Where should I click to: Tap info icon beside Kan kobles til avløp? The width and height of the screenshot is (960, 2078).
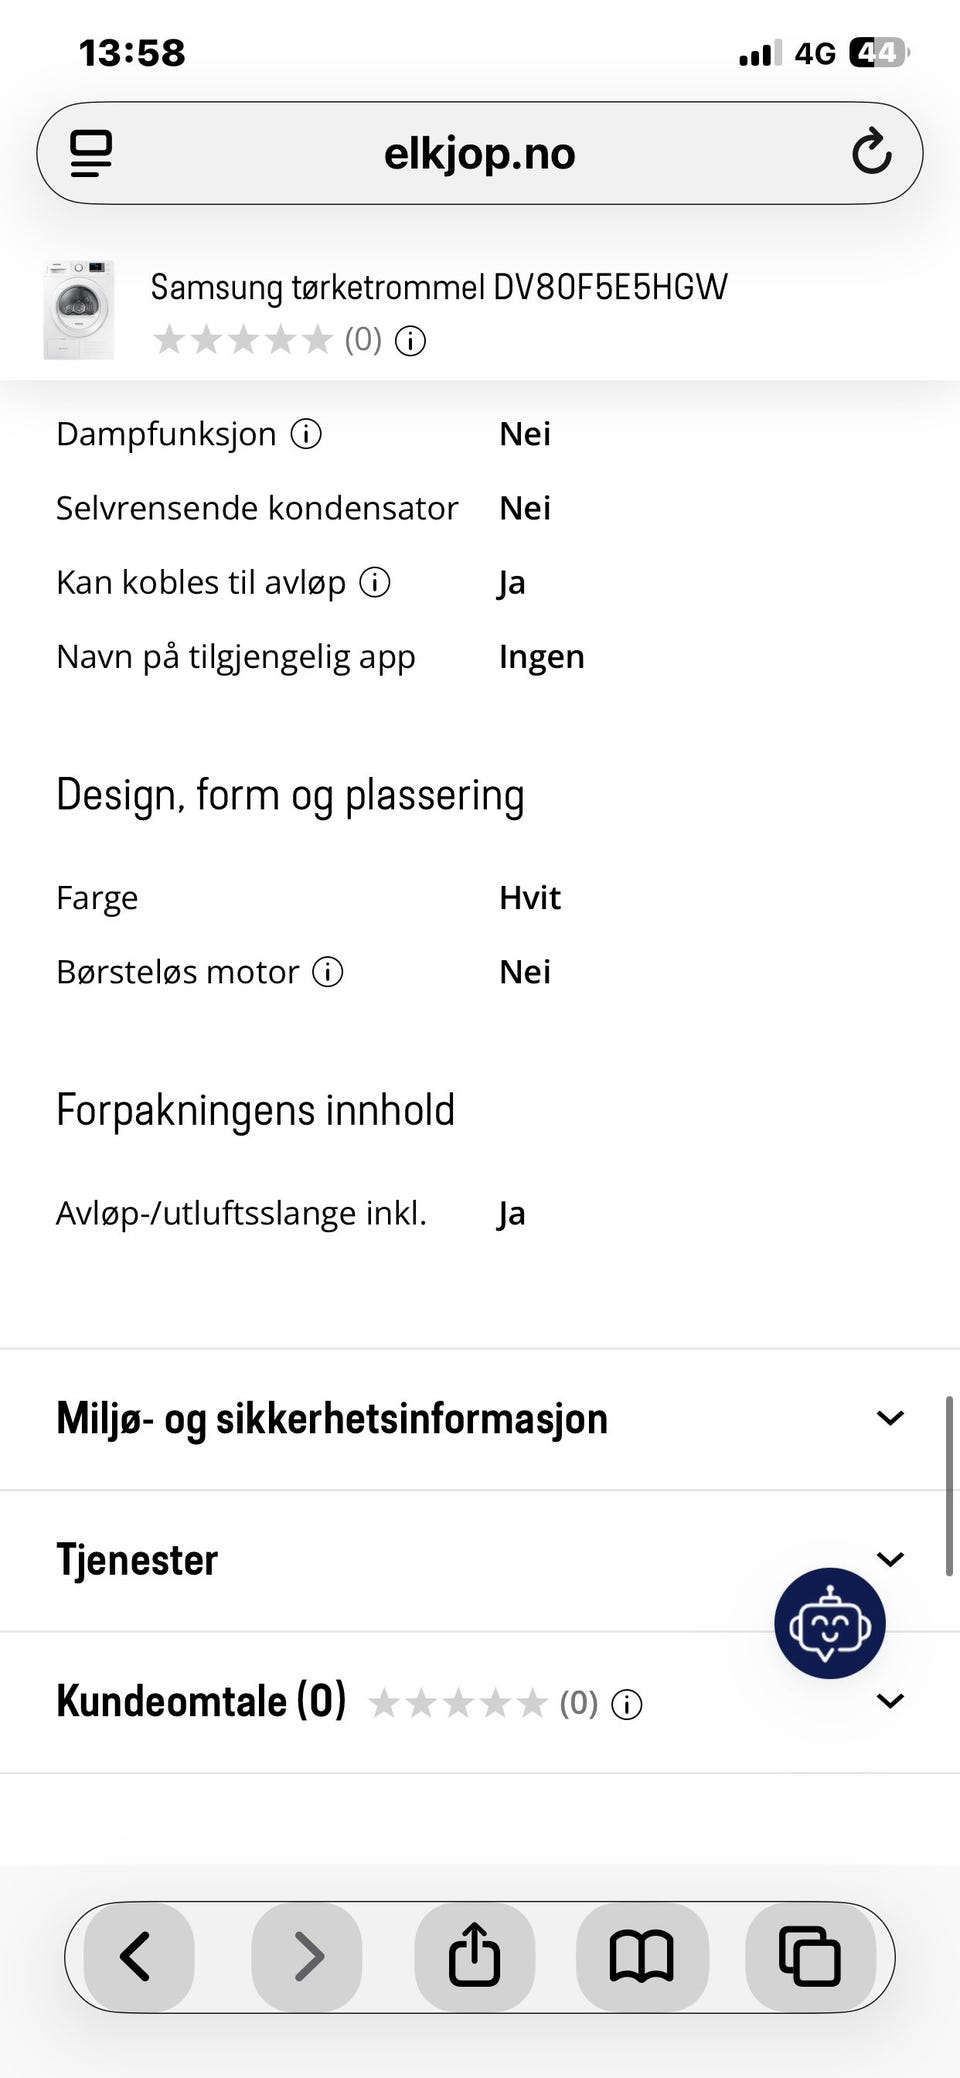375,582
